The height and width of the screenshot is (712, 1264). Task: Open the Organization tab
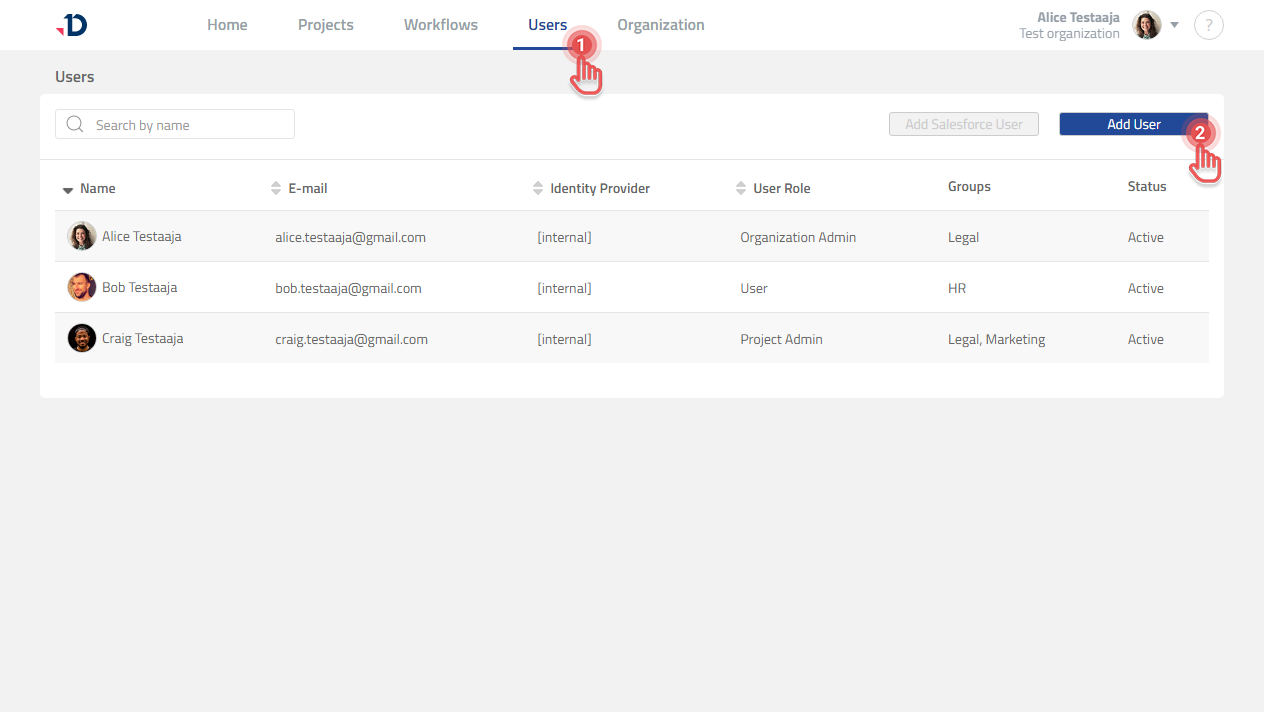coord(660,25)
